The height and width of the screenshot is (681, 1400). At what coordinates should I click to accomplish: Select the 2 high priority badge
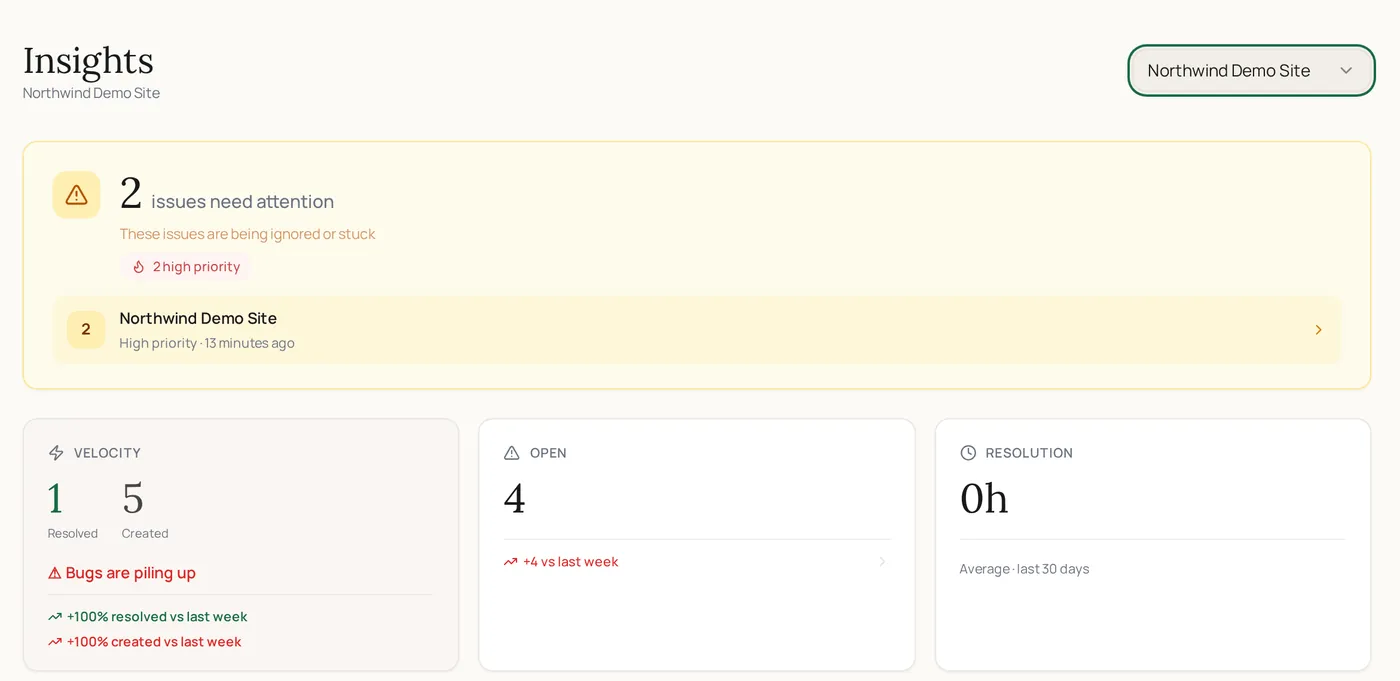click(x=186, y=267)
